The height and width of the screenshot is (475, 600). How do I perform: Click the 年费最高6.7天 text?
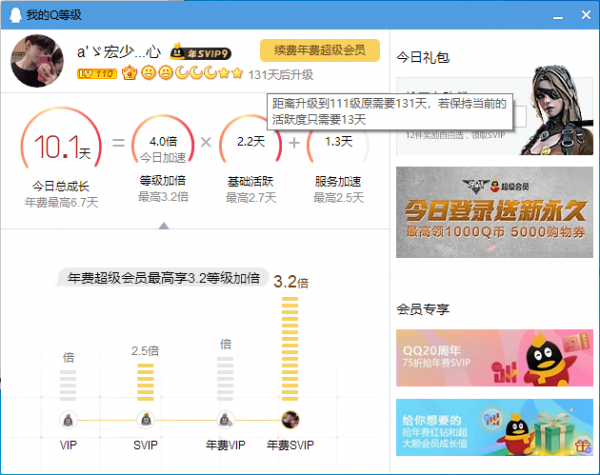coord(62,202)
